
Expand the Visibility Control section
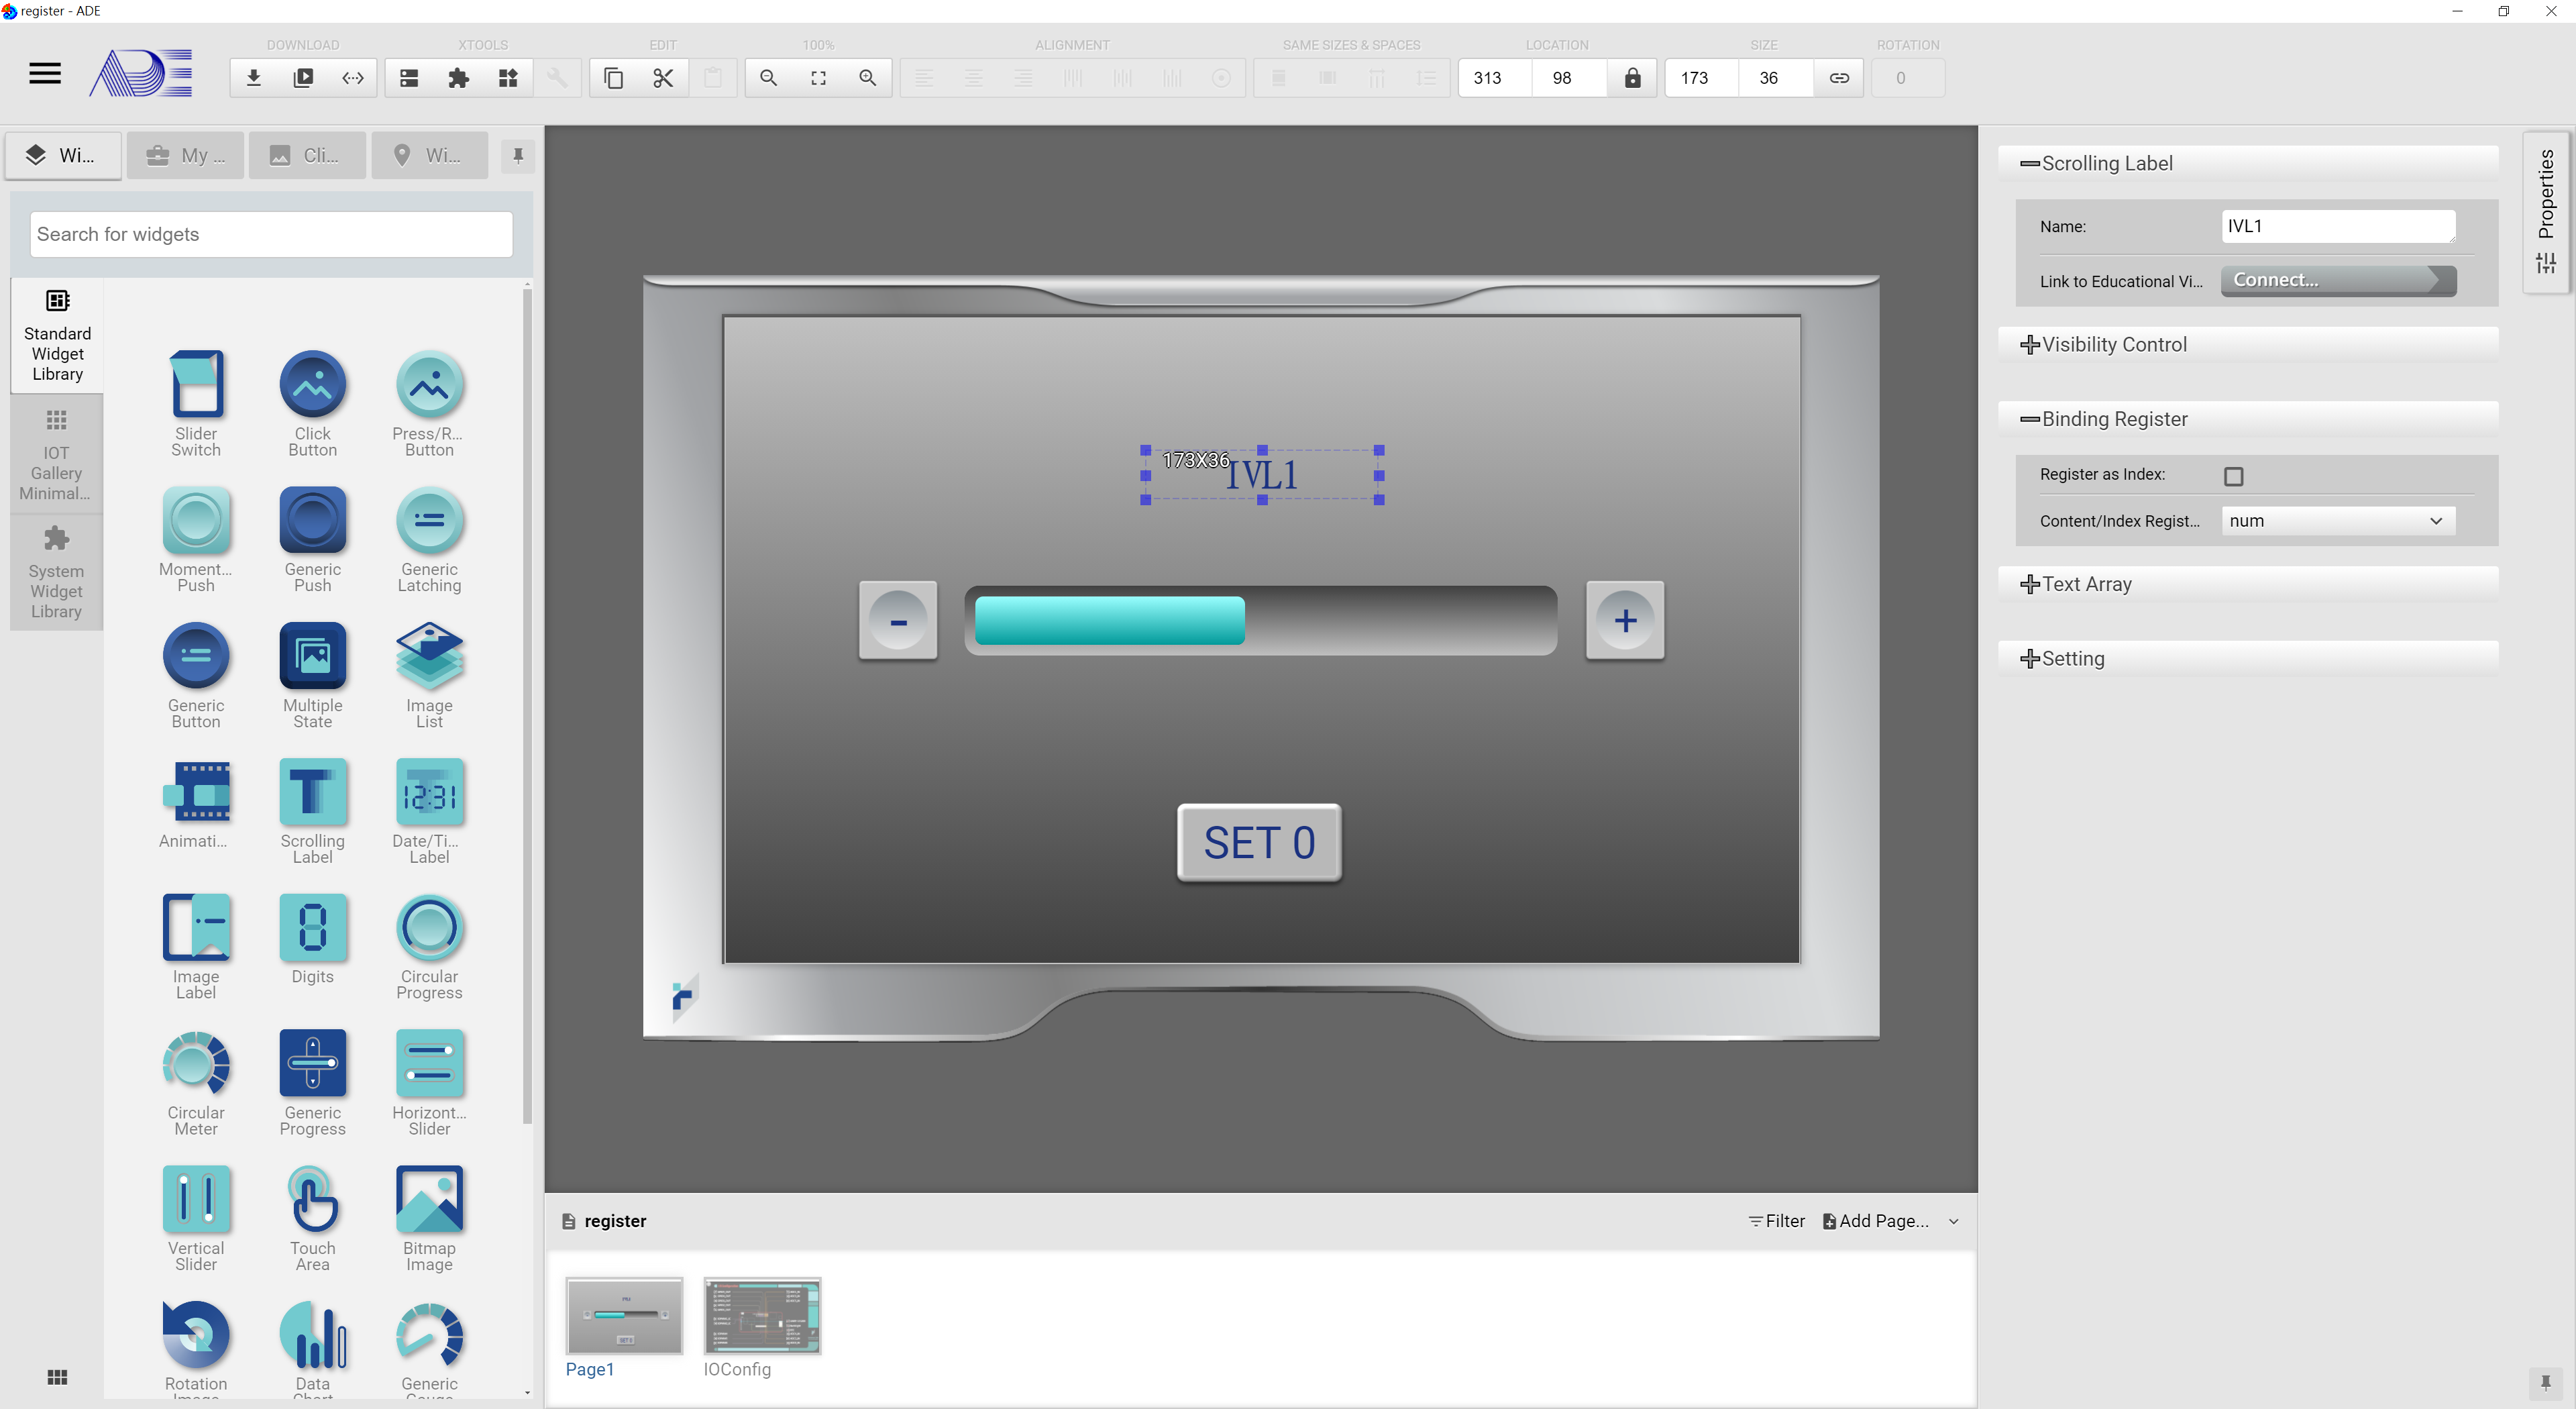point(2248,345)
